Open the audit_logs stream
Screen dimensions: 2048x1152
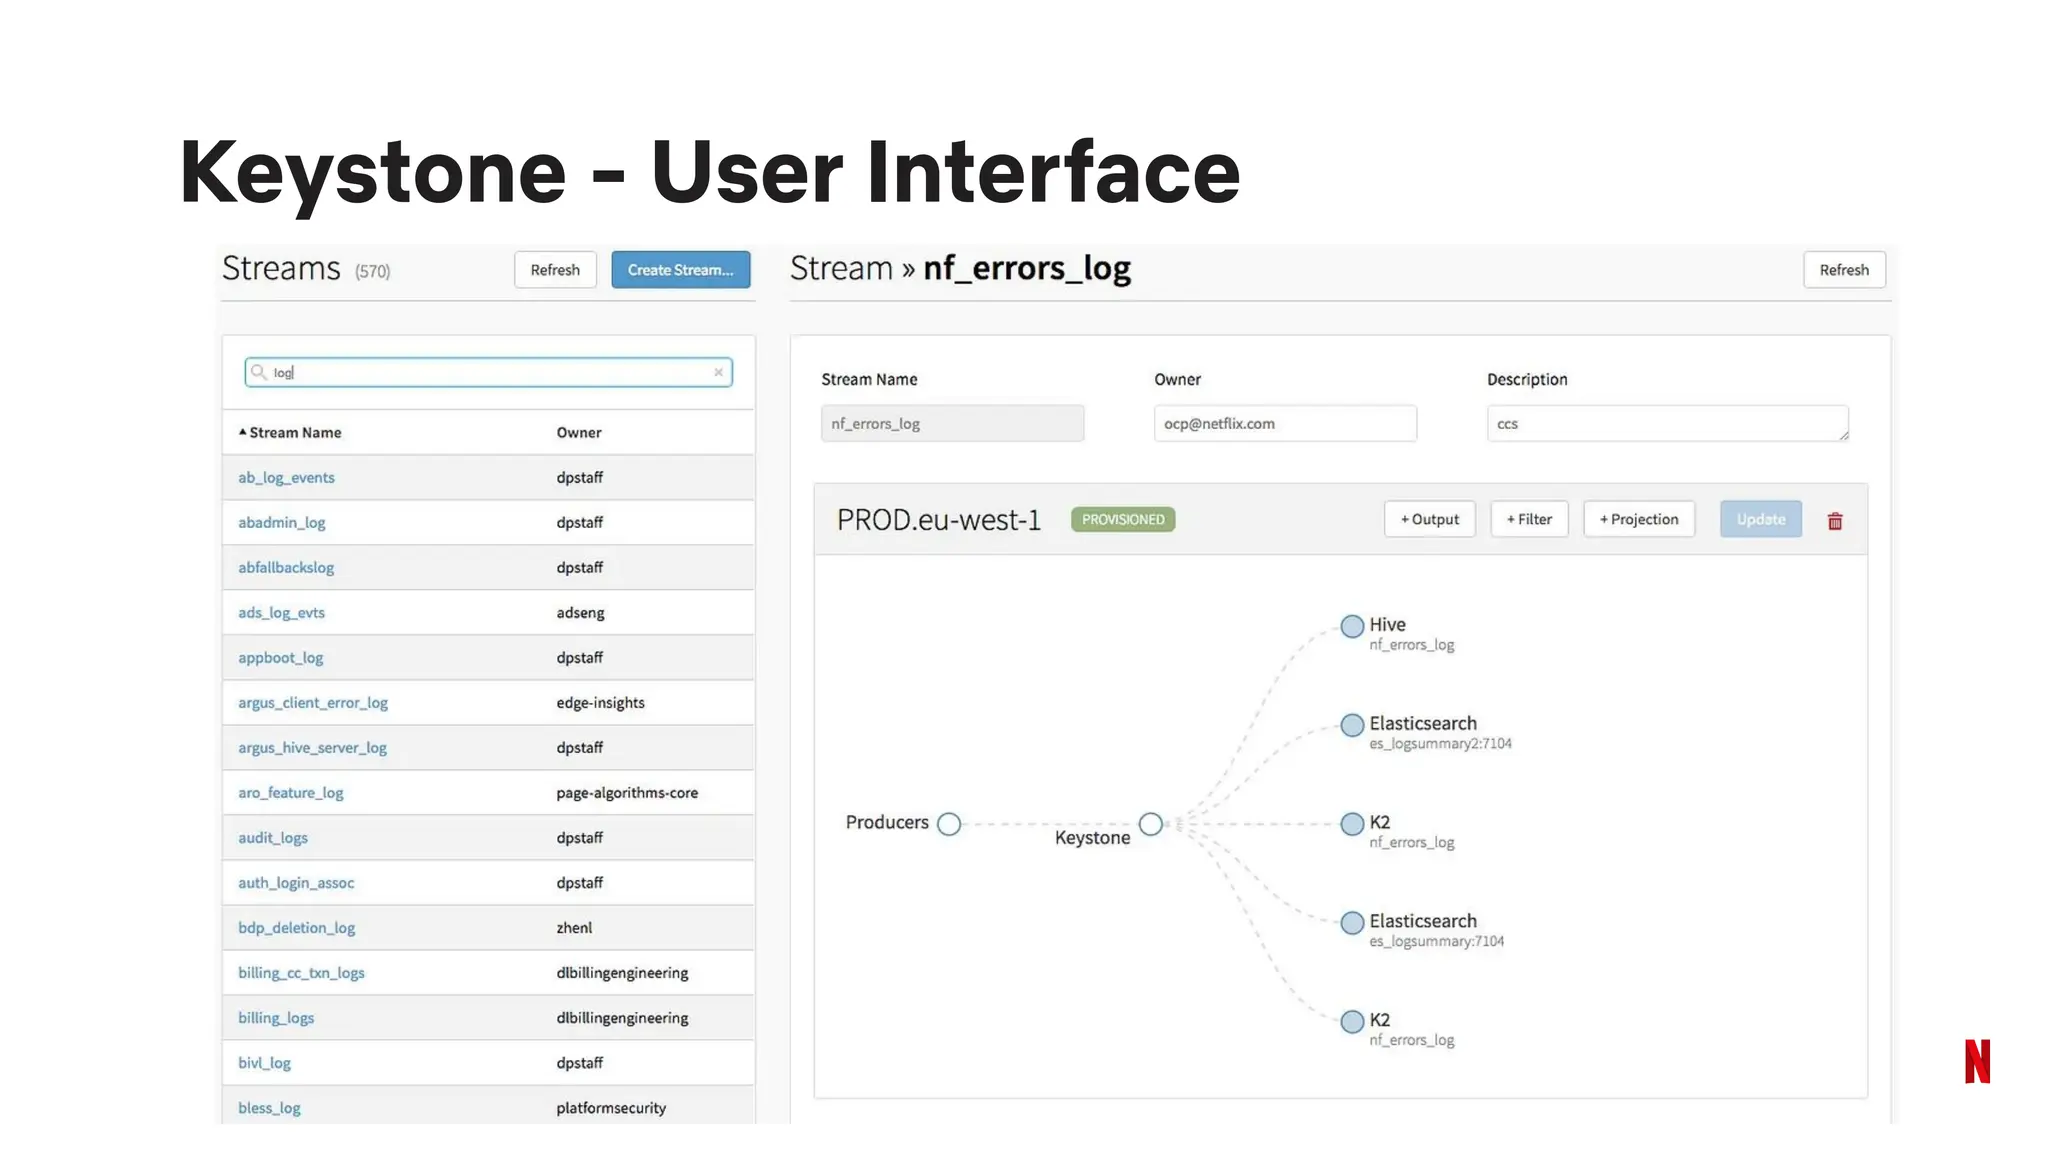pyautogui.click(x=272, y=838)
